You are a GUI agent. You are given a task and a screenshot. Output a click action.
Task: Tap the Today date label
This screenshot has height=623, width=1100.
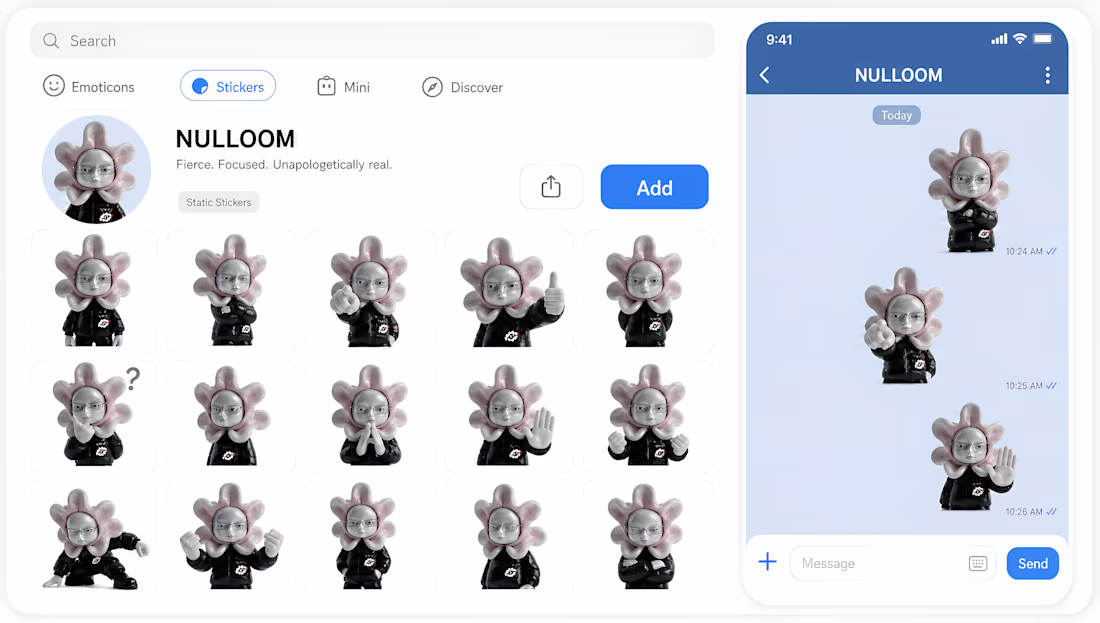[x=896, y=115]
